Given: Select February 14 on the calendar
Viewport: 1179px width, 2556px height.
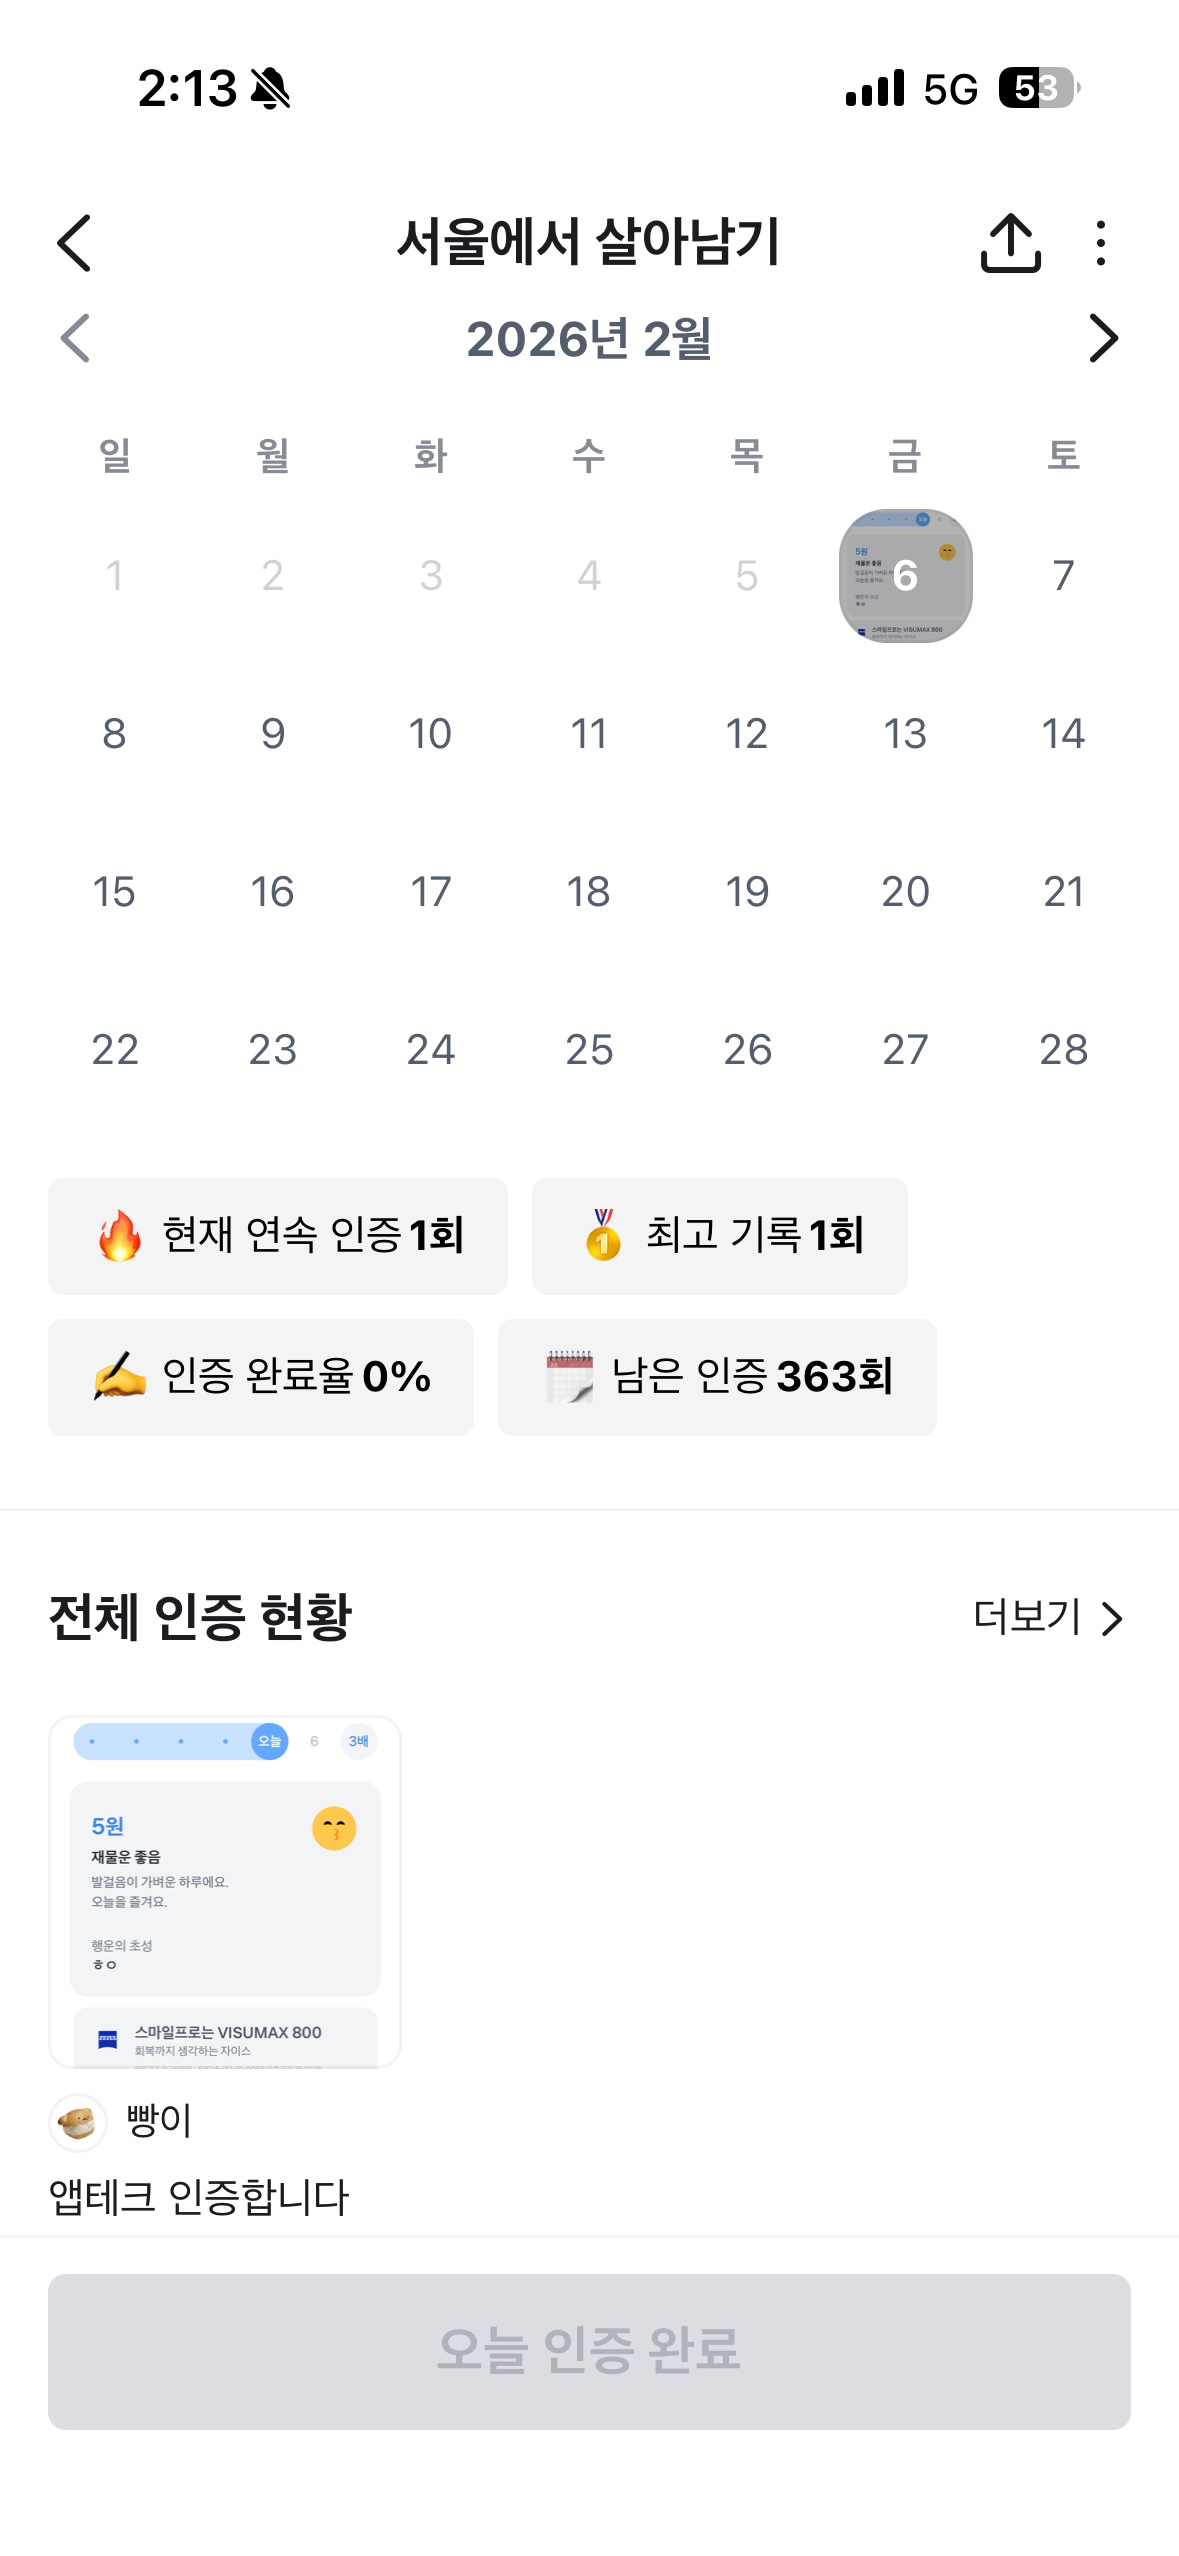Looking at the screenshot, I should point(1062,734).
